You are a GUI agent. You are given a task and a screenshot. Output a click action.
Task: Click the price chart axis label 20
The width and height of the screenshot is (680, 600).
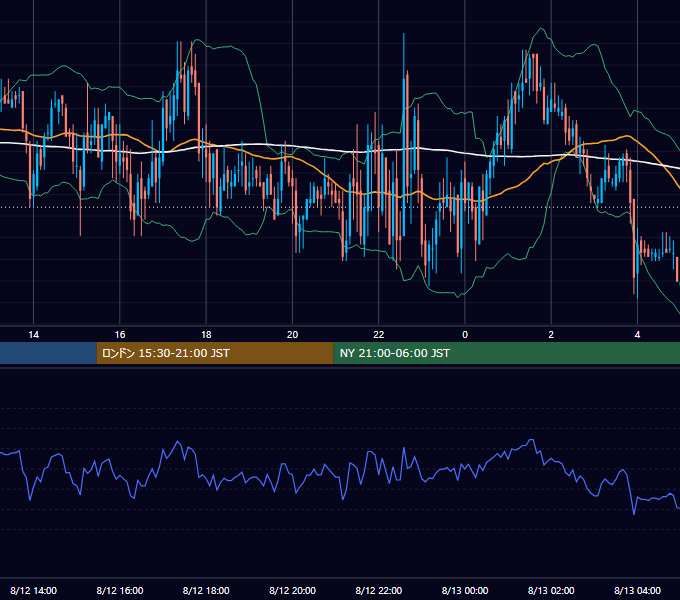pos(292,335)
